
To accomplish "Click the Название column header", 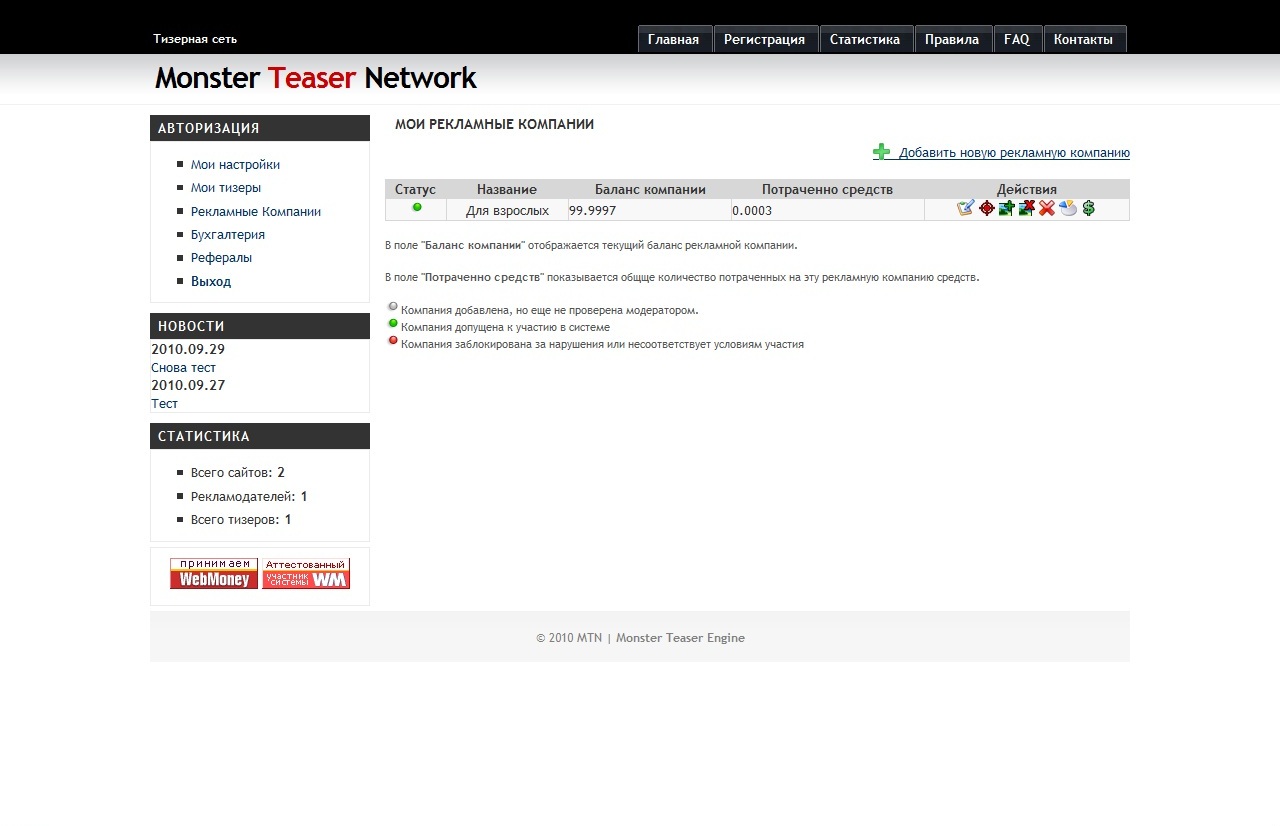I will (x=507, y=189).
